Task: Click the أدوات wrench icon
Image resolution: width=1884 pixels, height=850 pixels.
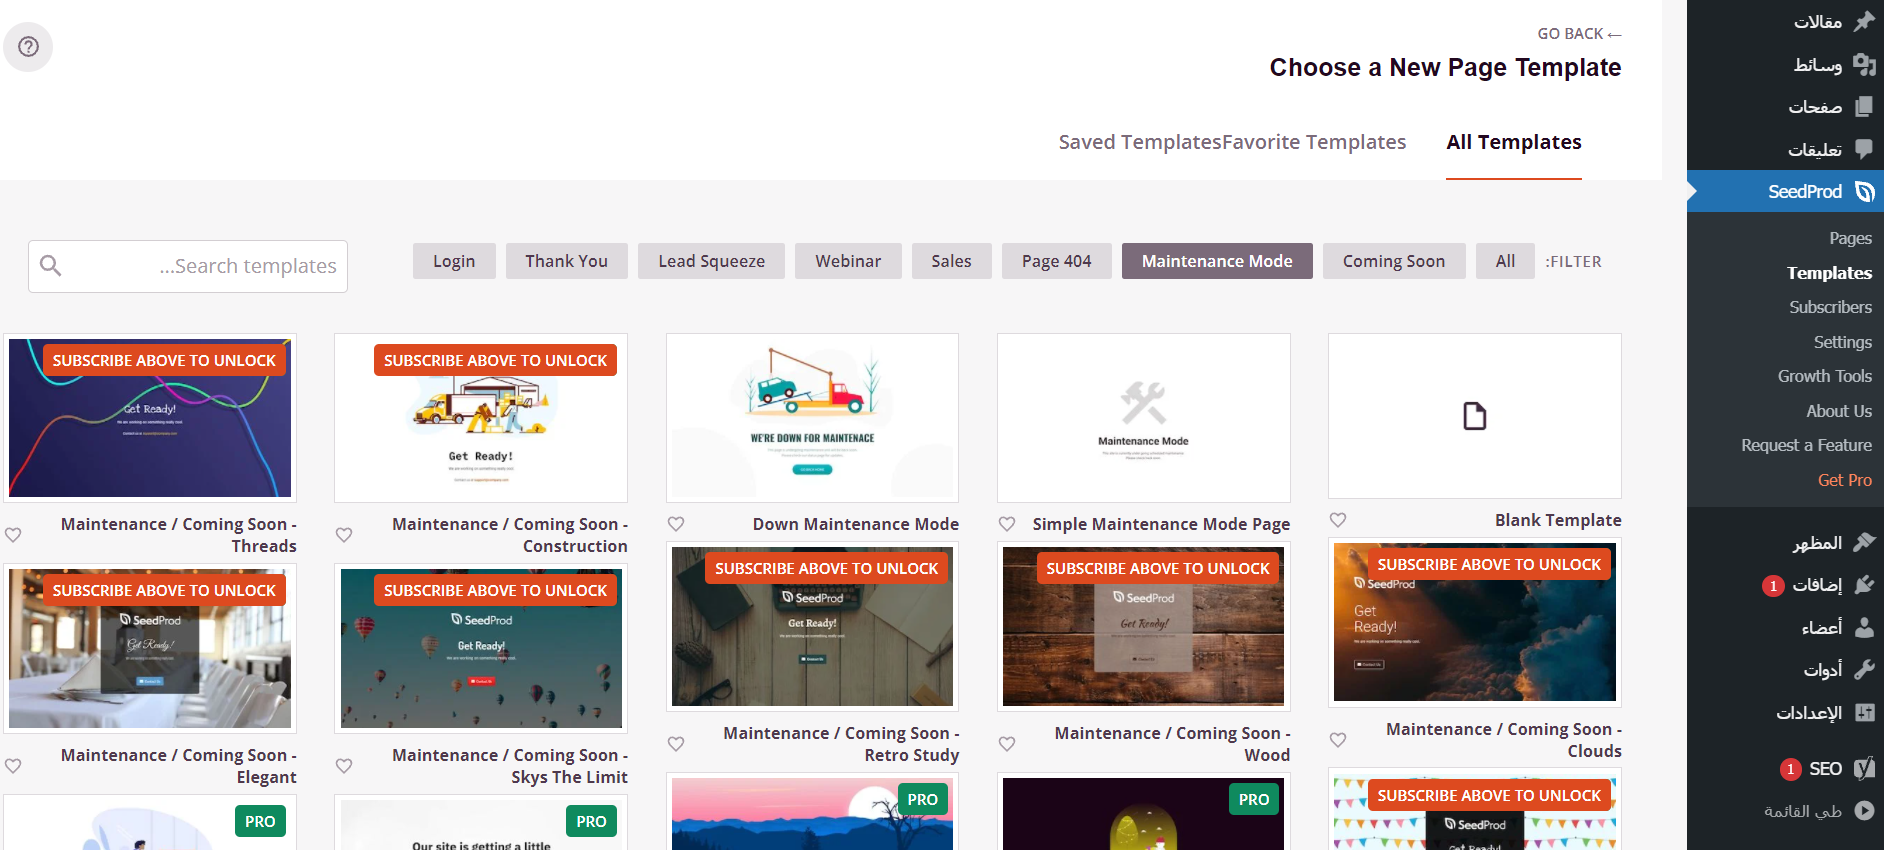Action: (1865, 670)
